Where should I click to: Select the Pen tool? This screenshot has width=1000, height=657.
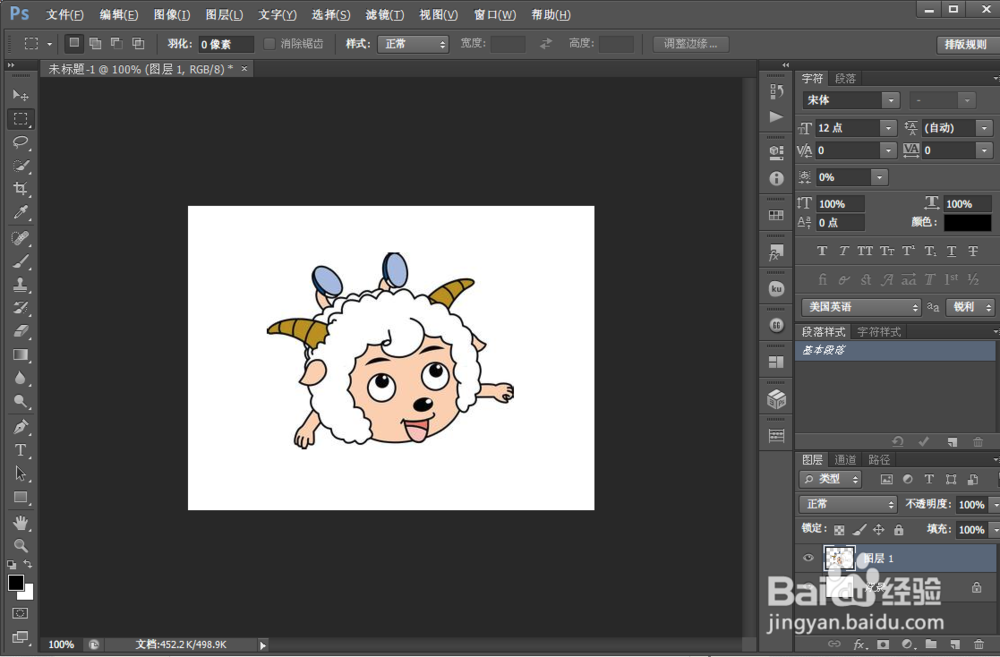(x=20, y=427)
